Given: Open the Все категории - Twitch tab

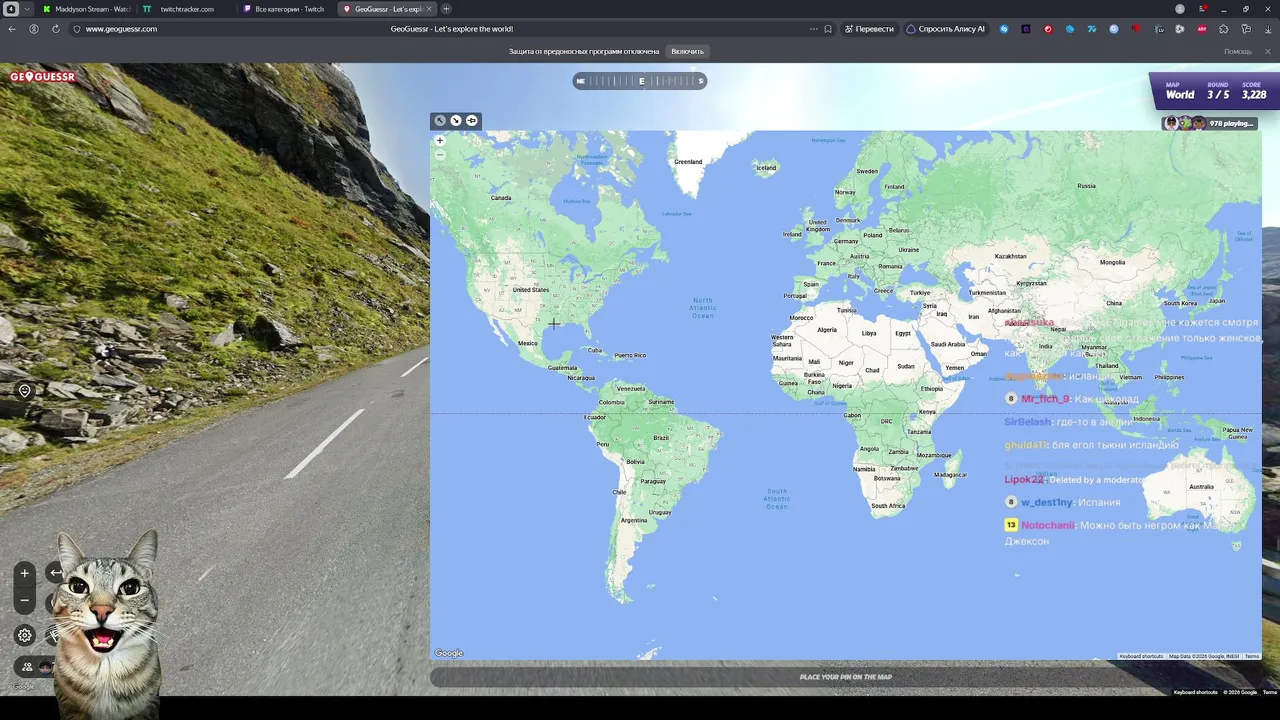Looking at the screenshot, I should pyautogui.click(x=285, y=9).
